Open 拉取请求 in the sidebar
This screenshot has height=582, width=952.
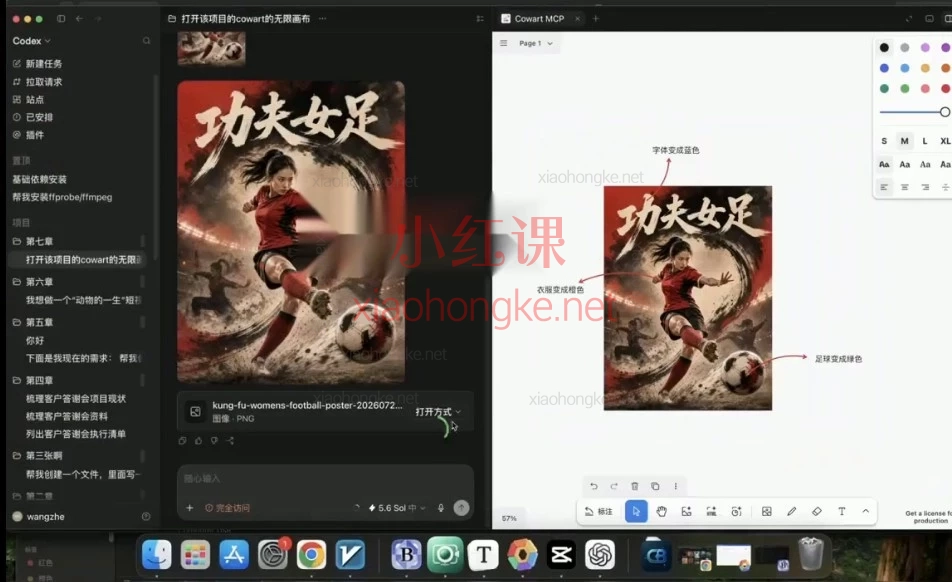(38, 82)
